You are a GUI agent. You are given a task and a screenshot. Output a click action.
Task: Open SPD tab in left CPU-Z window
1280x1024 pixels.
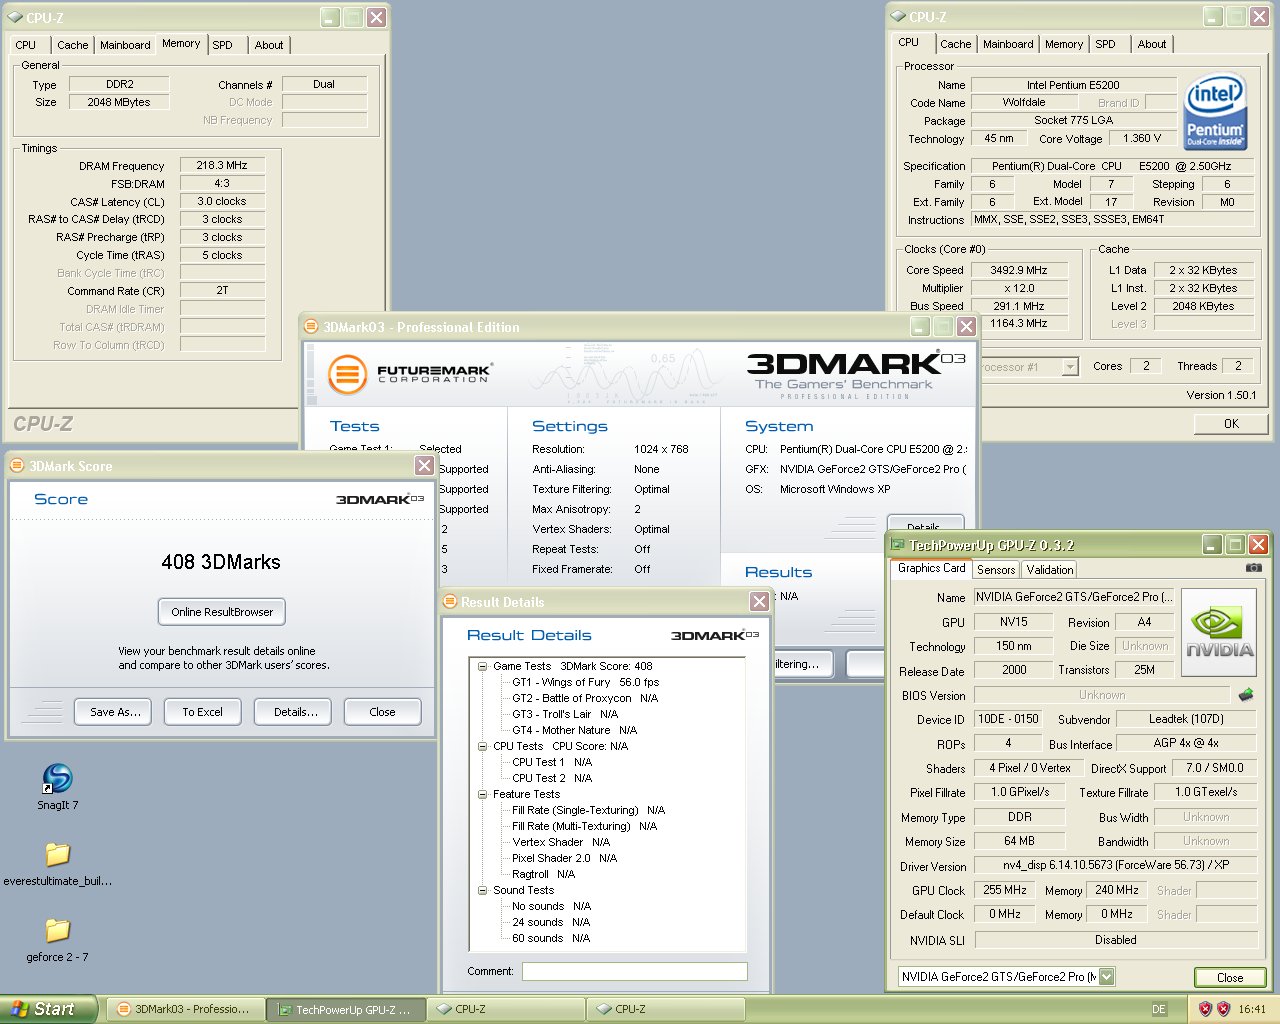point(223,45)
